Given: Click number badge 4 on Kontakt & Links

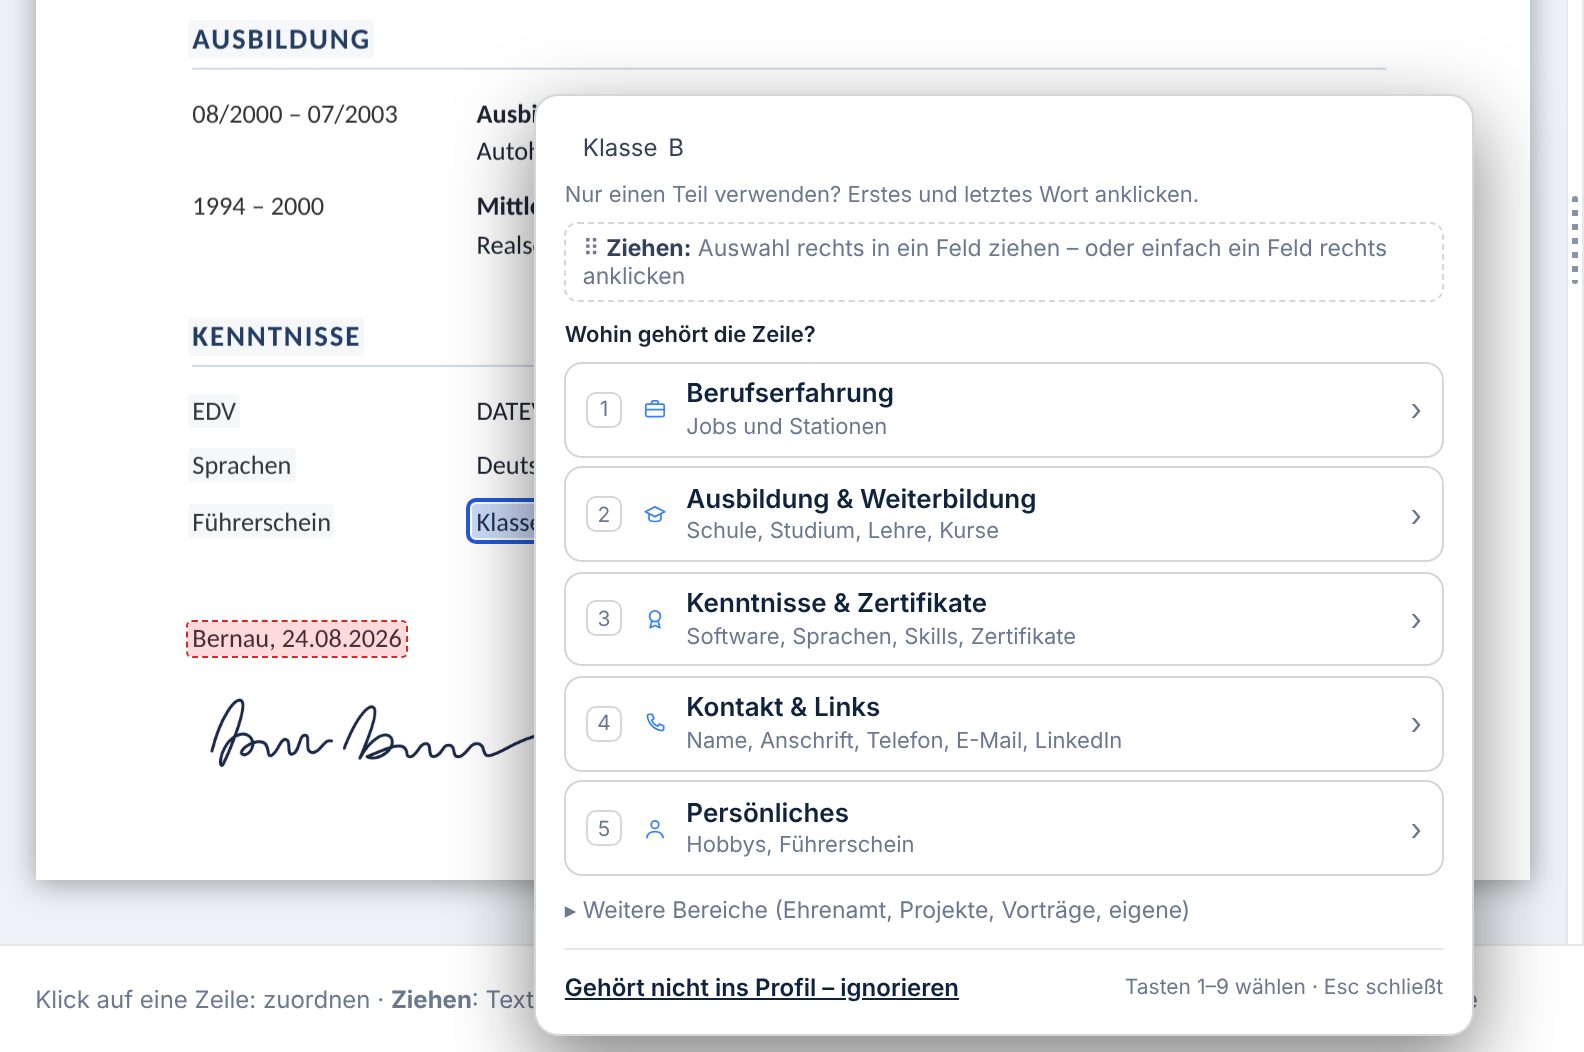Looking at the screenshot, I should point(604,723).
